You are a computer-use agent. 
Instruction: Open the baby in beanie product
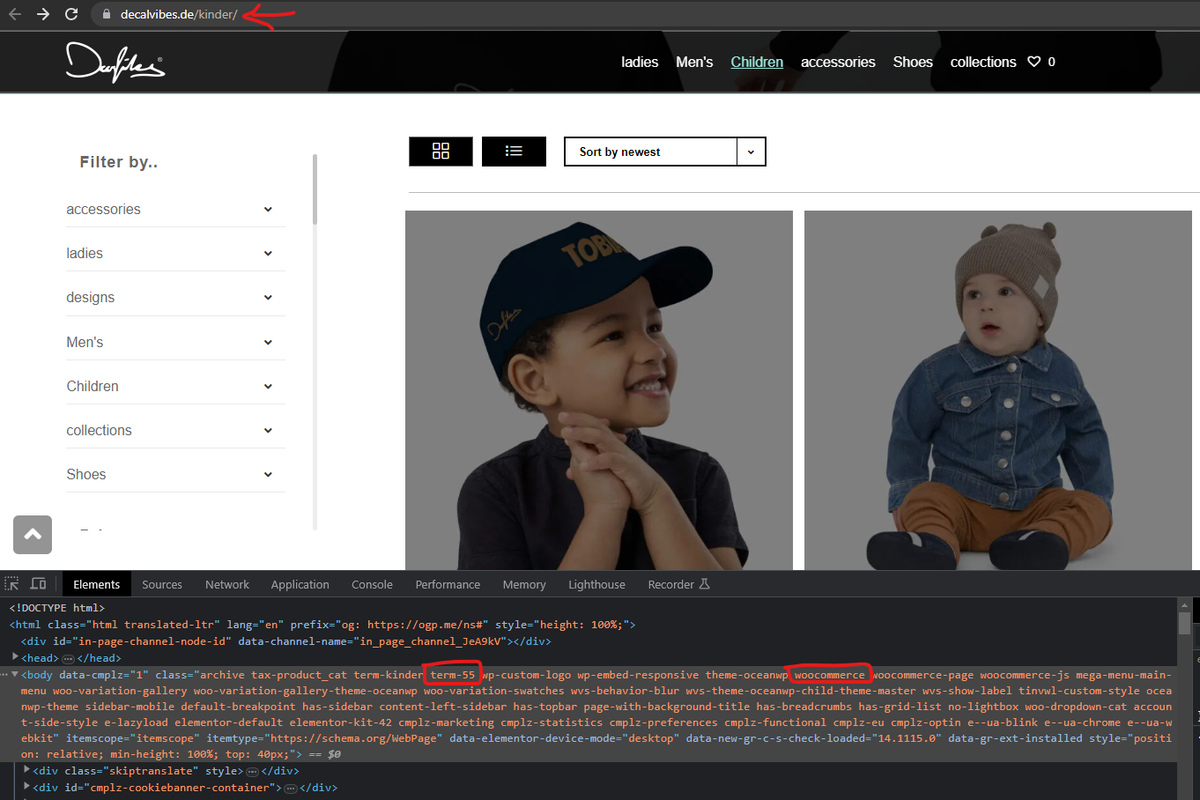[998, 390]
